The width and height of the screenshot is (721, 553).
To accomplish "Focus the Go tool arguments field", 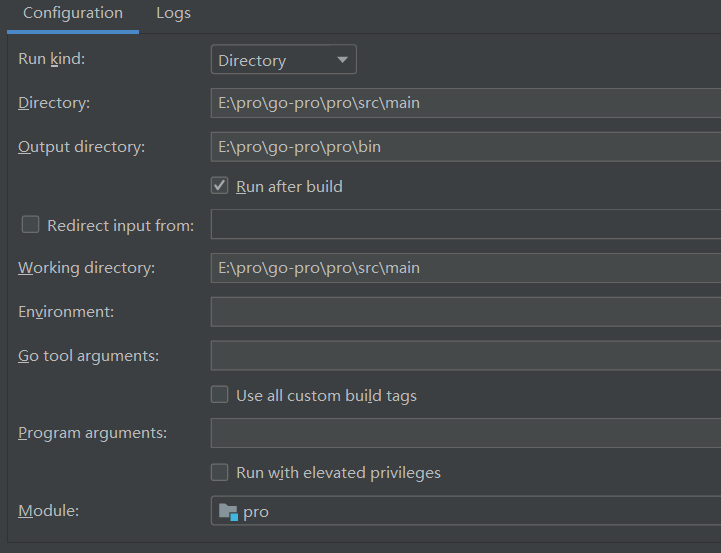I will point(466,355).
